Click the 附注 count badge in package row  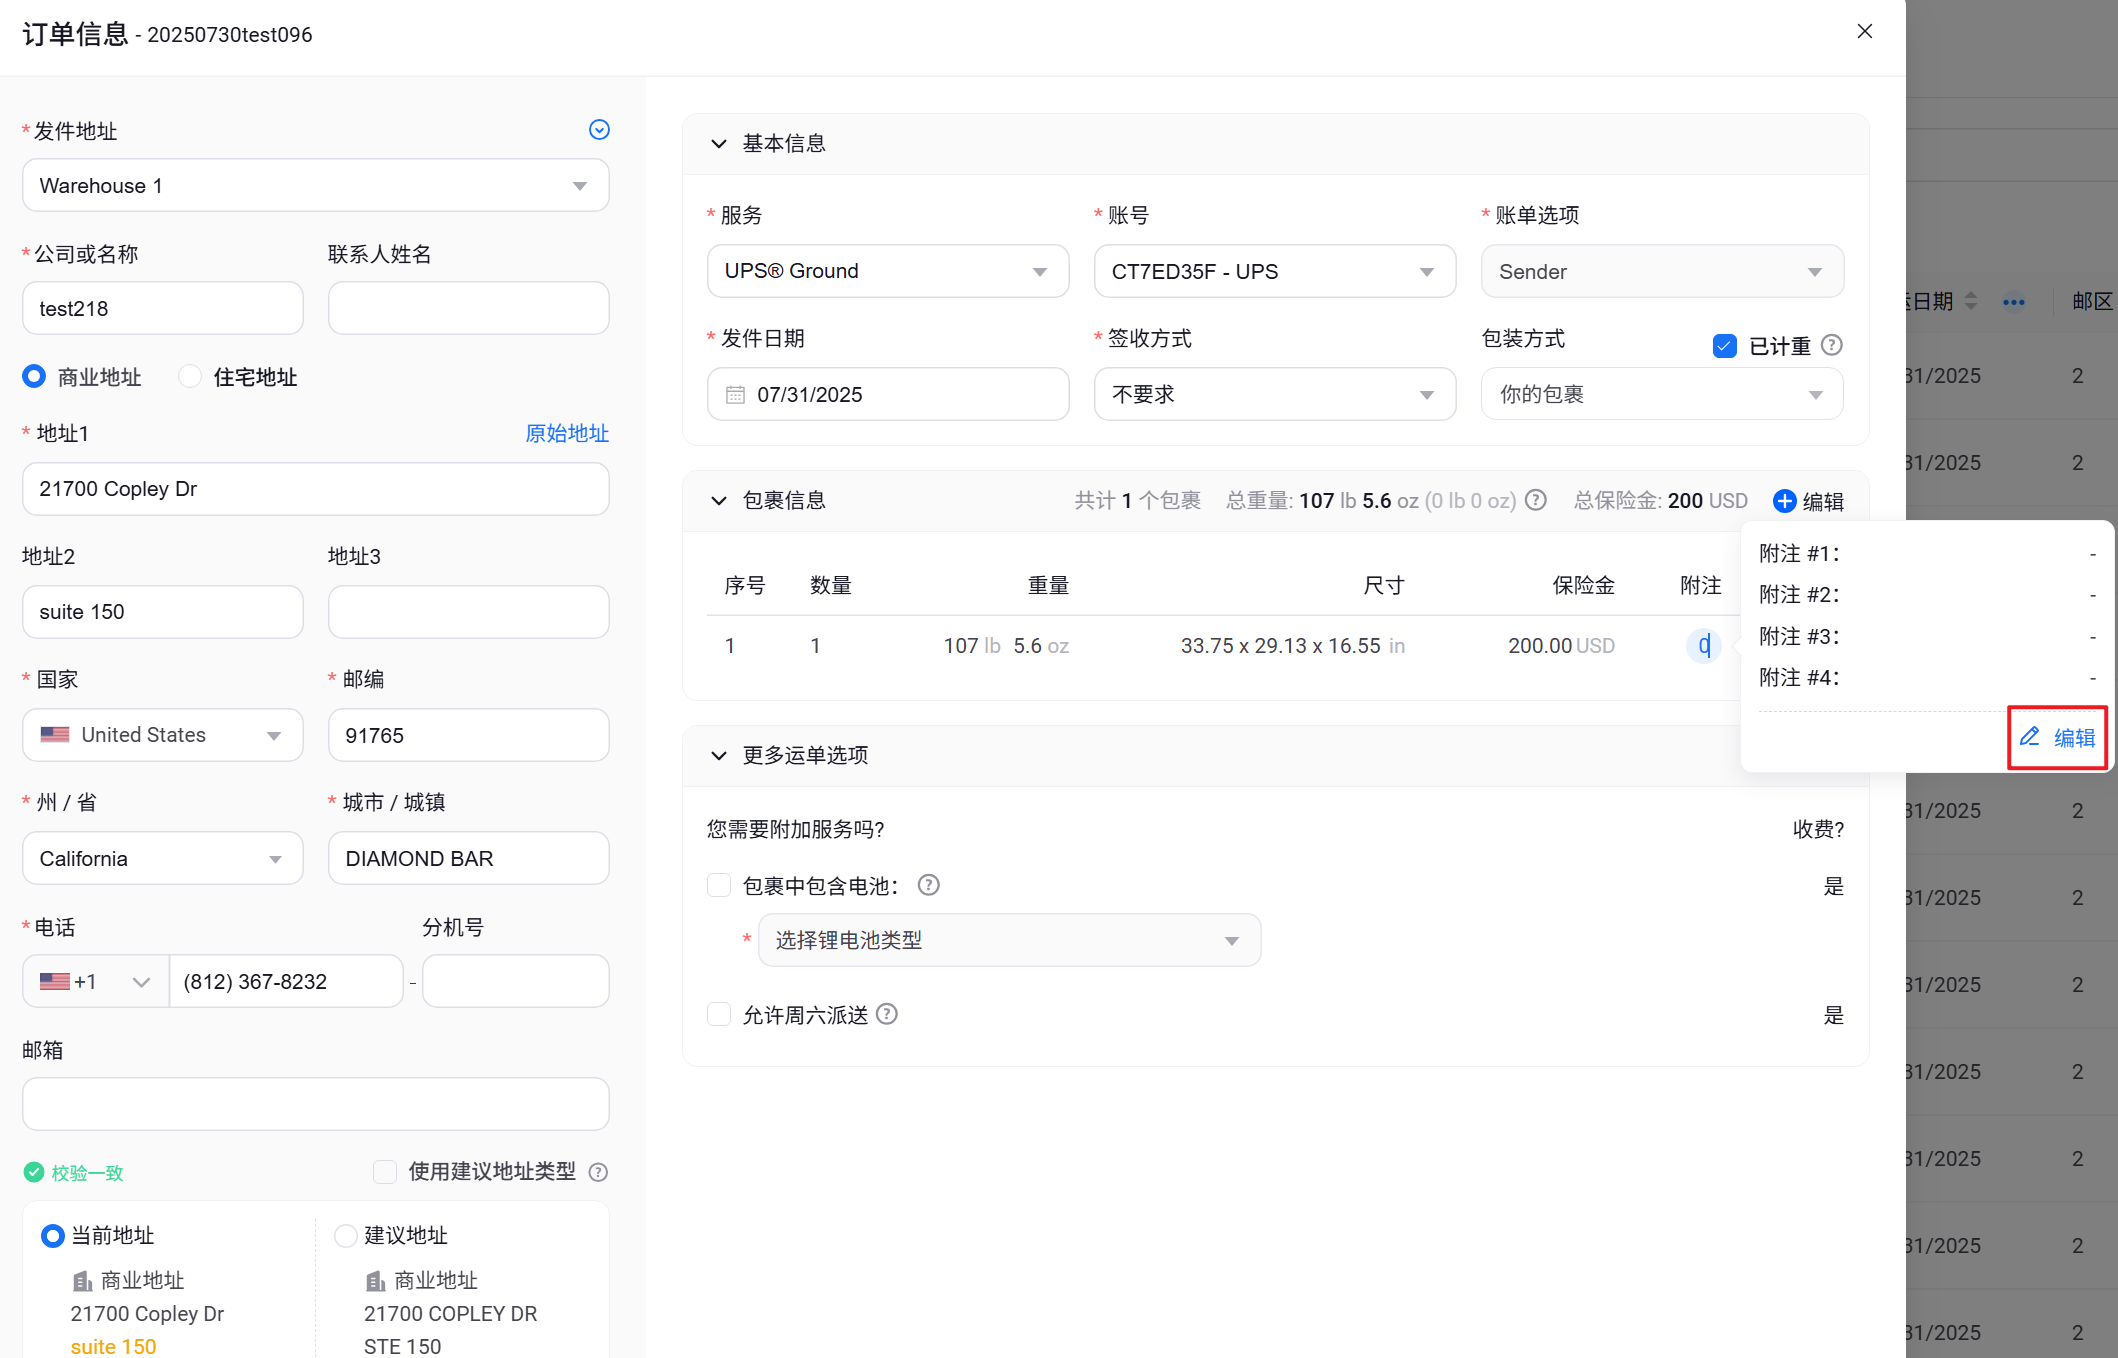click(x=1703, y=646)
